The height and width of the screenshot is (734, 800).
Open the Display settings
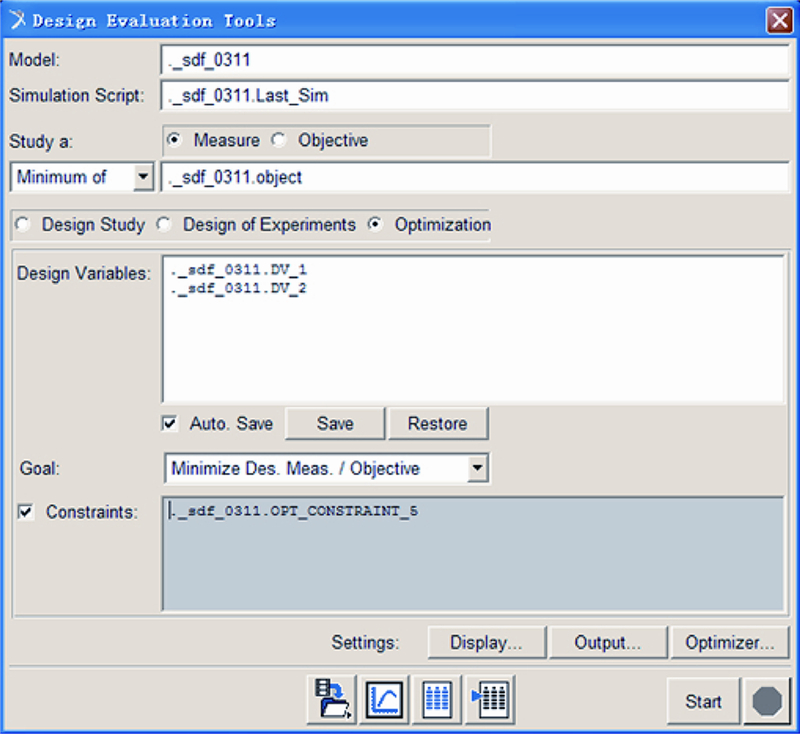coord(486,643)
